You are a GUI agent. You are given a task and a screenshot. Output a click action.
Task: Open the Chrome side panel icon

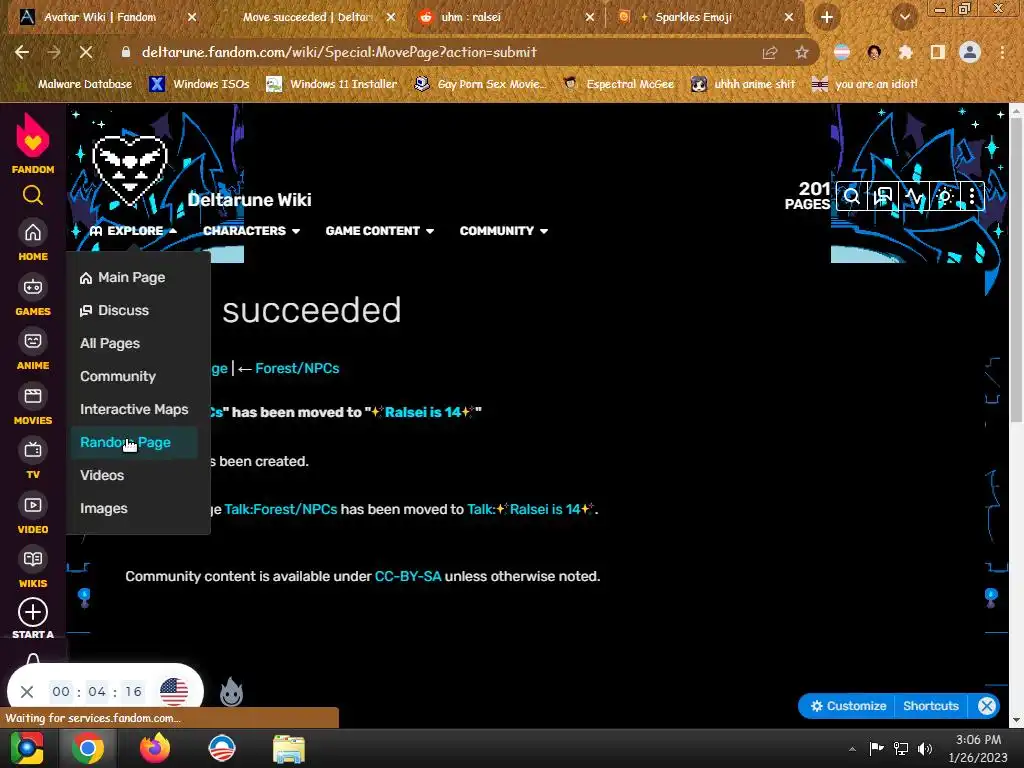click(x=938, y=52)
